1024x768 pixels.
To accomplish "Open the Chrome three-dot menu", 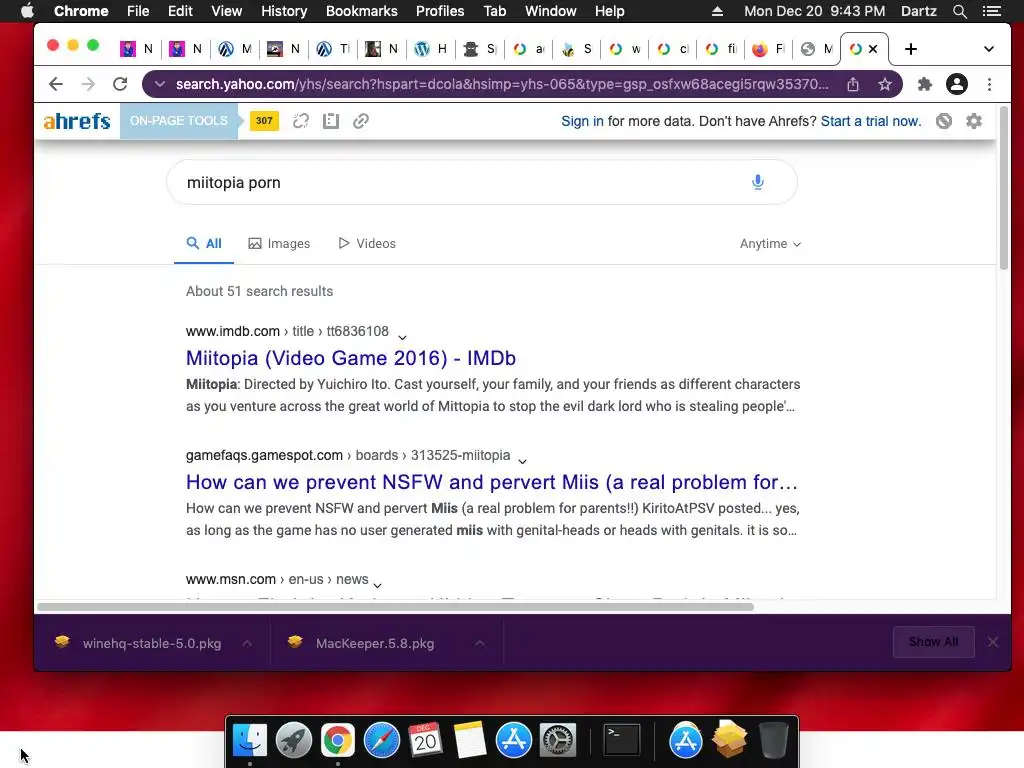I will 989,84.
